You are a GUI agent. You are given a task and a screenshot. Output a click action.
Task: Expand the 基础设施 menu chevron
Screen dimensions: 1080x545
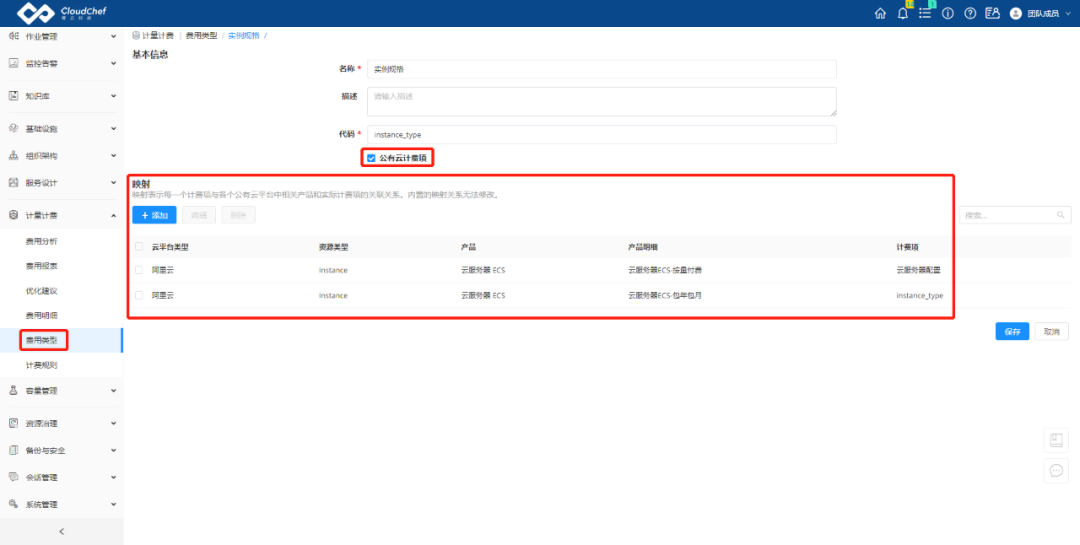pyautogui.click(x=114, y=129)
